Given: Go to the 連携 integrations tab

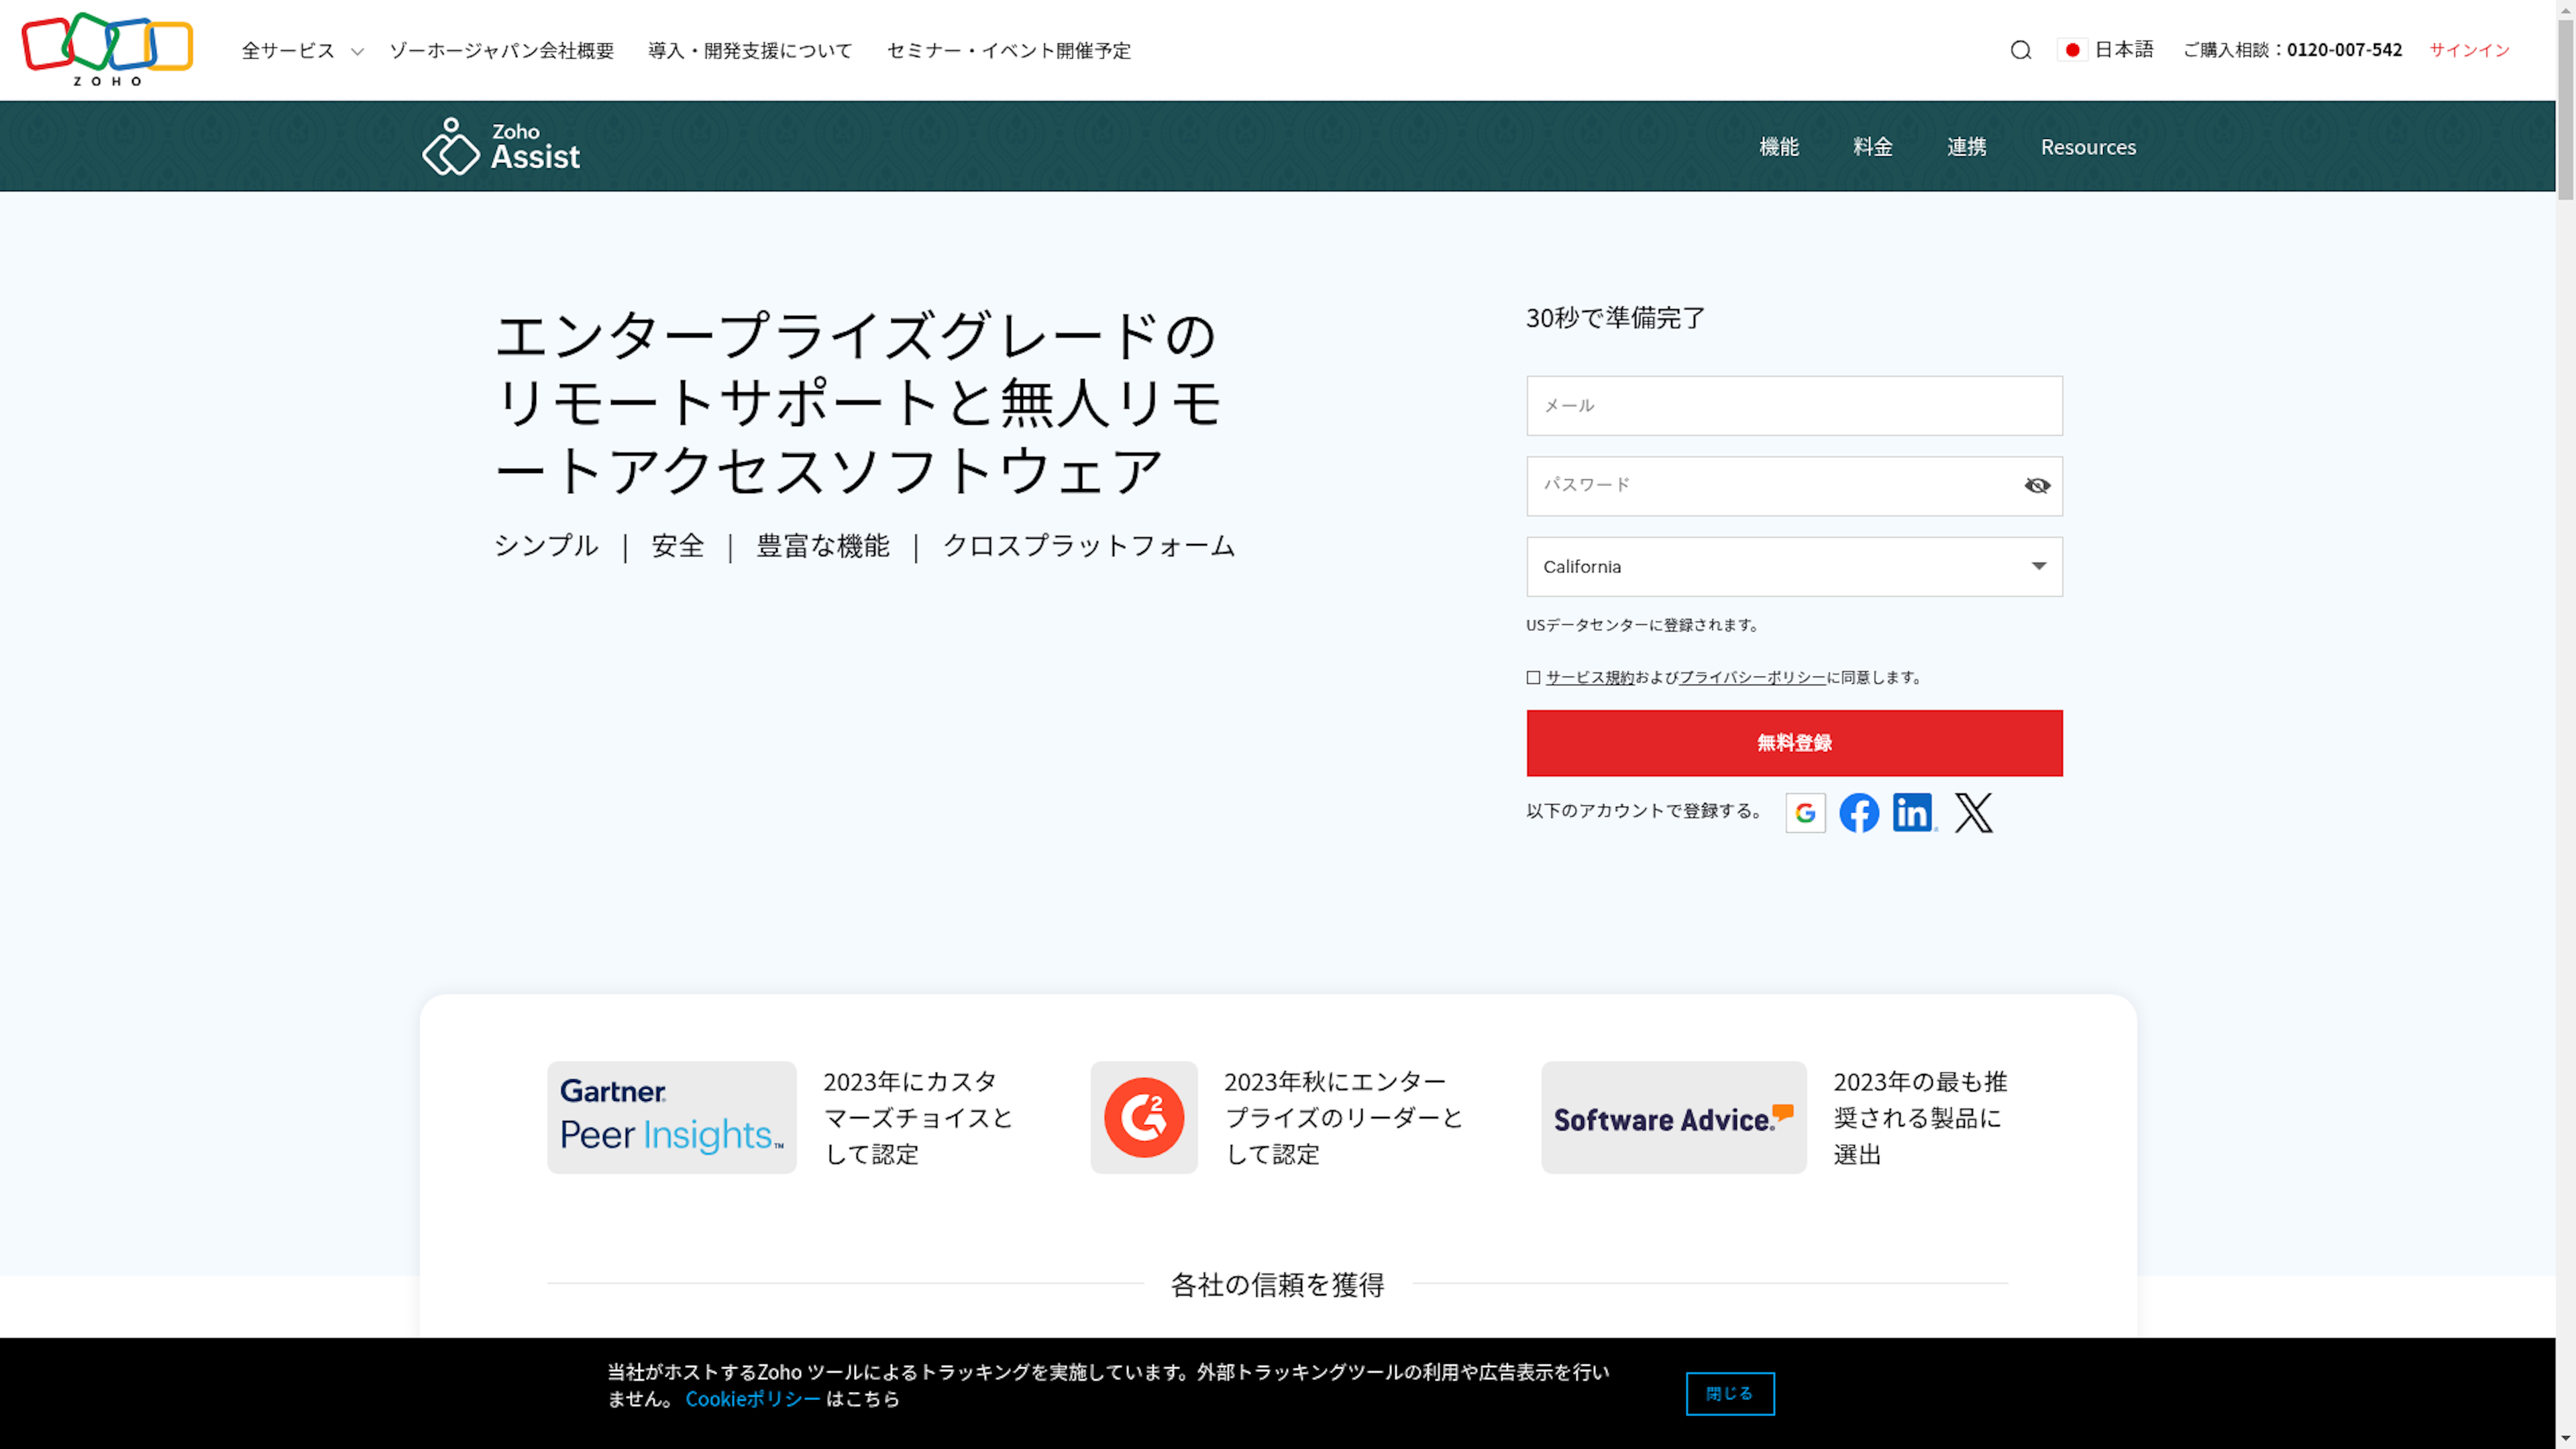Looking at the screenshot, I should pos(1966,147).
